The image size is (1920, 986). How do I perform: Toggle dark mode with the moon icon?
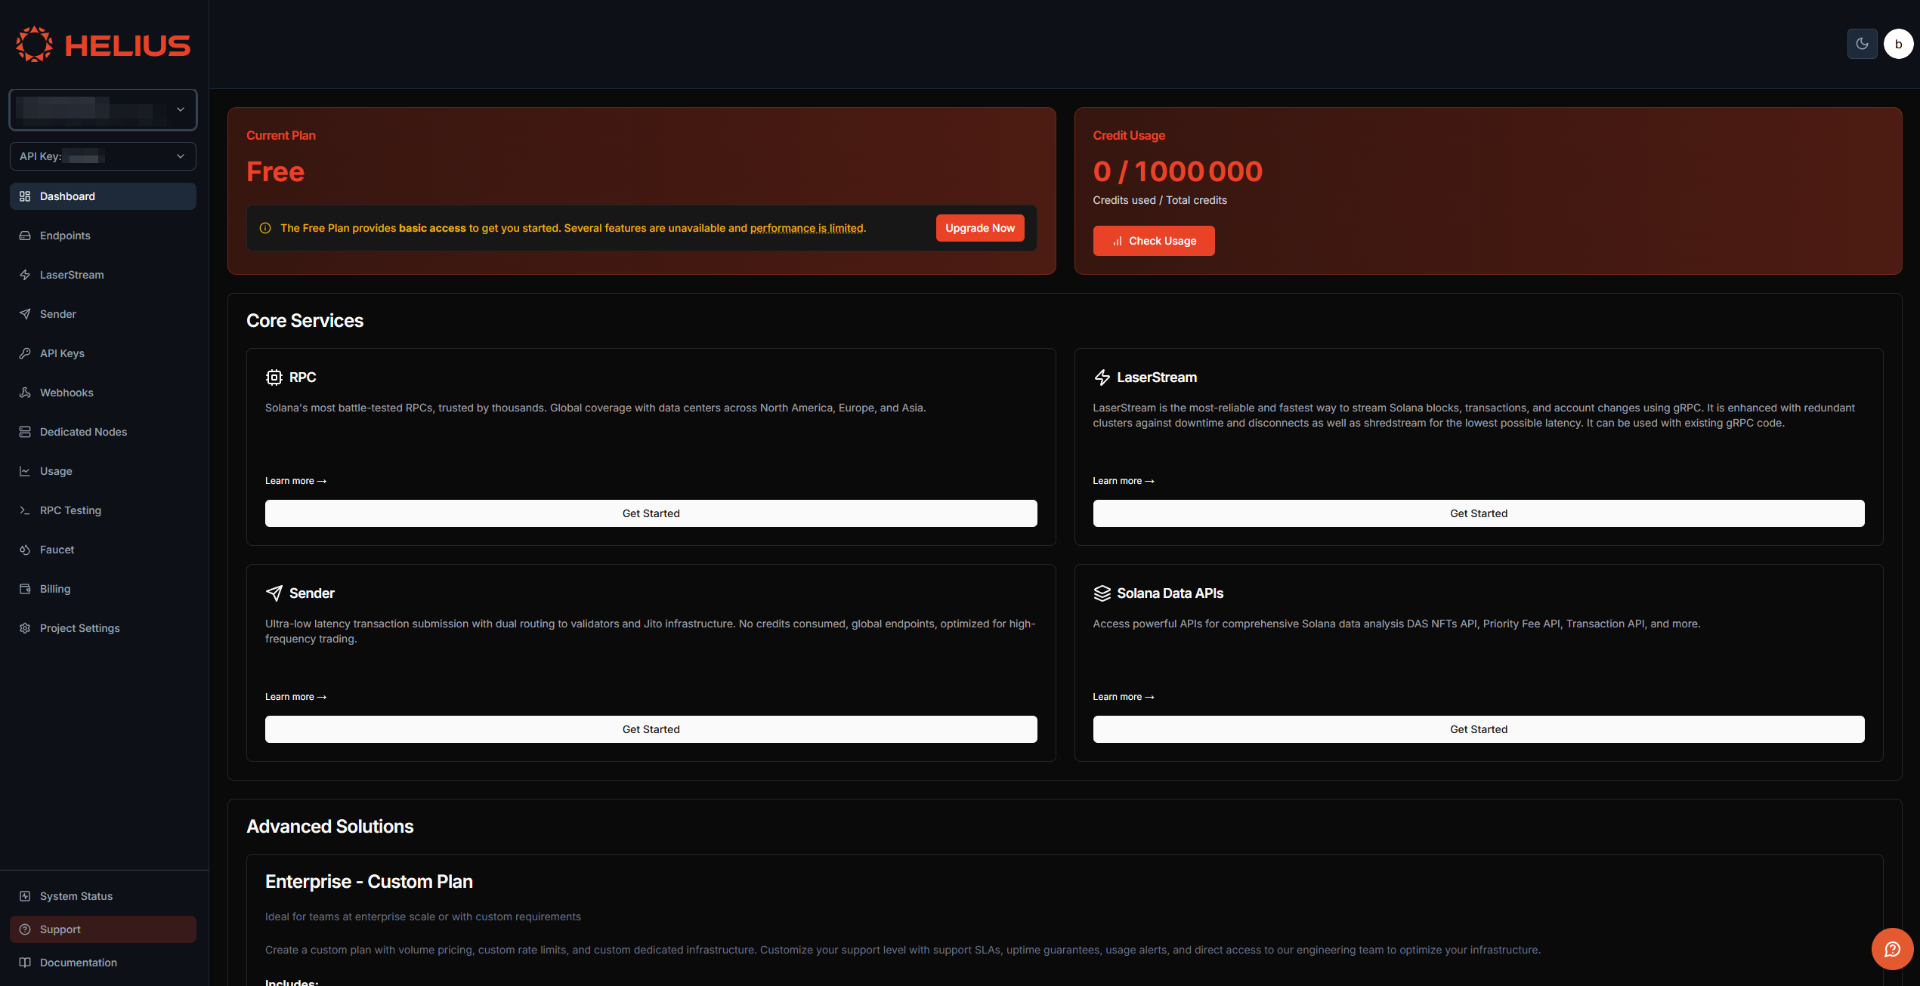(x=1861, y=43)
